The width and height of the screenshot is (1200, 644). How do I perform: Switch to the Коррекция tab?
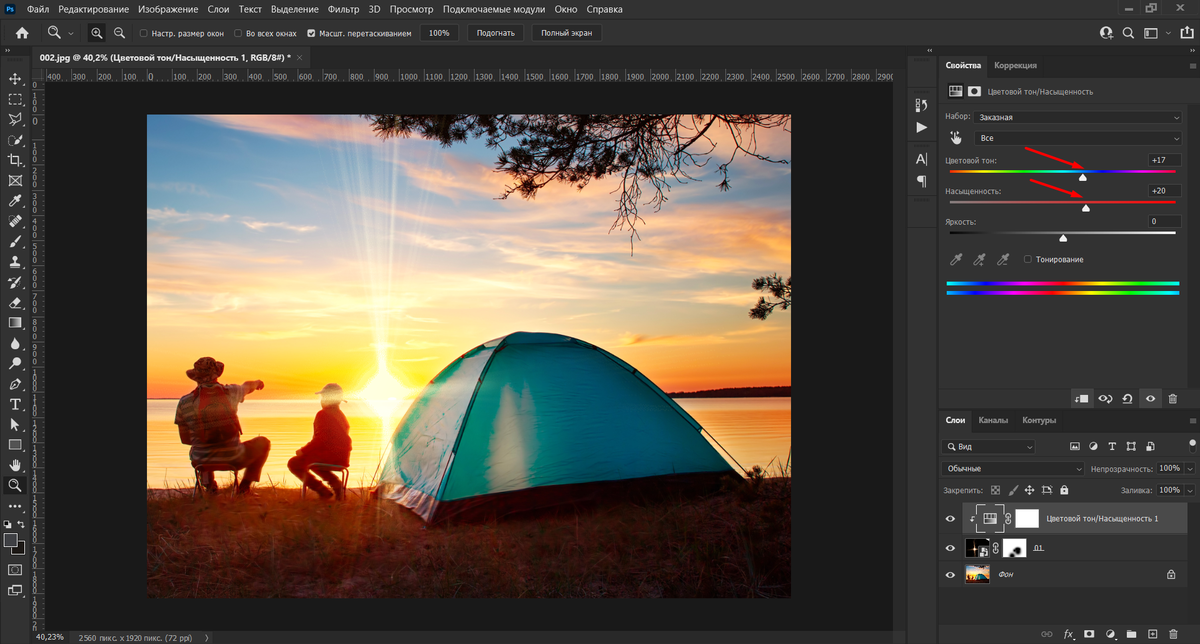pos(1015,65)
